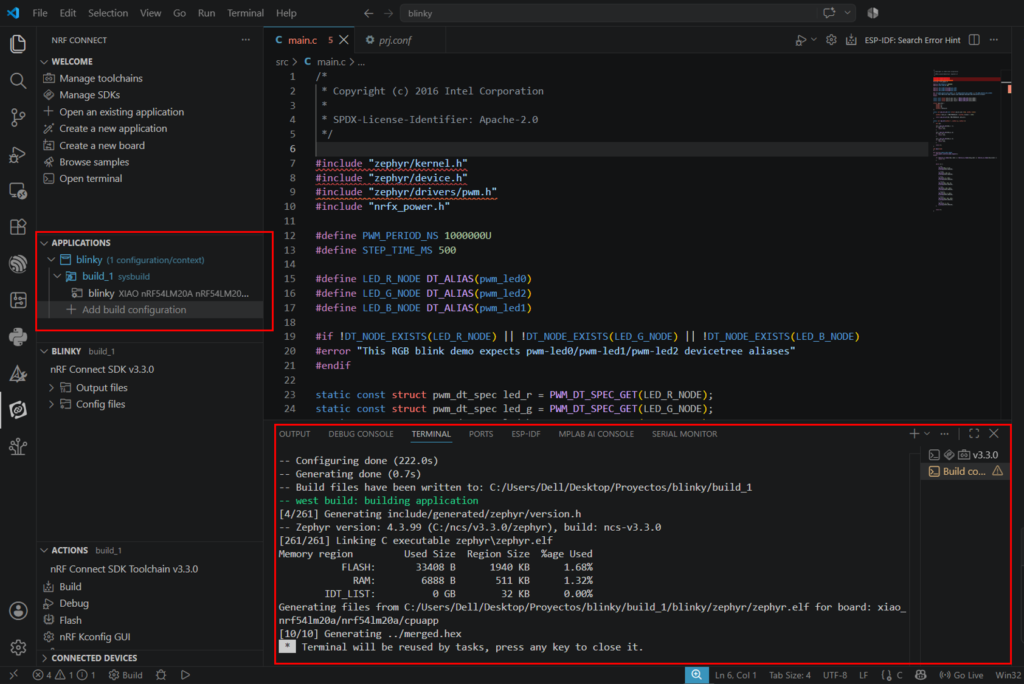Click the errors and warnings status indicator
This screenshot has height=684, width=1024.
pos(63,675)
